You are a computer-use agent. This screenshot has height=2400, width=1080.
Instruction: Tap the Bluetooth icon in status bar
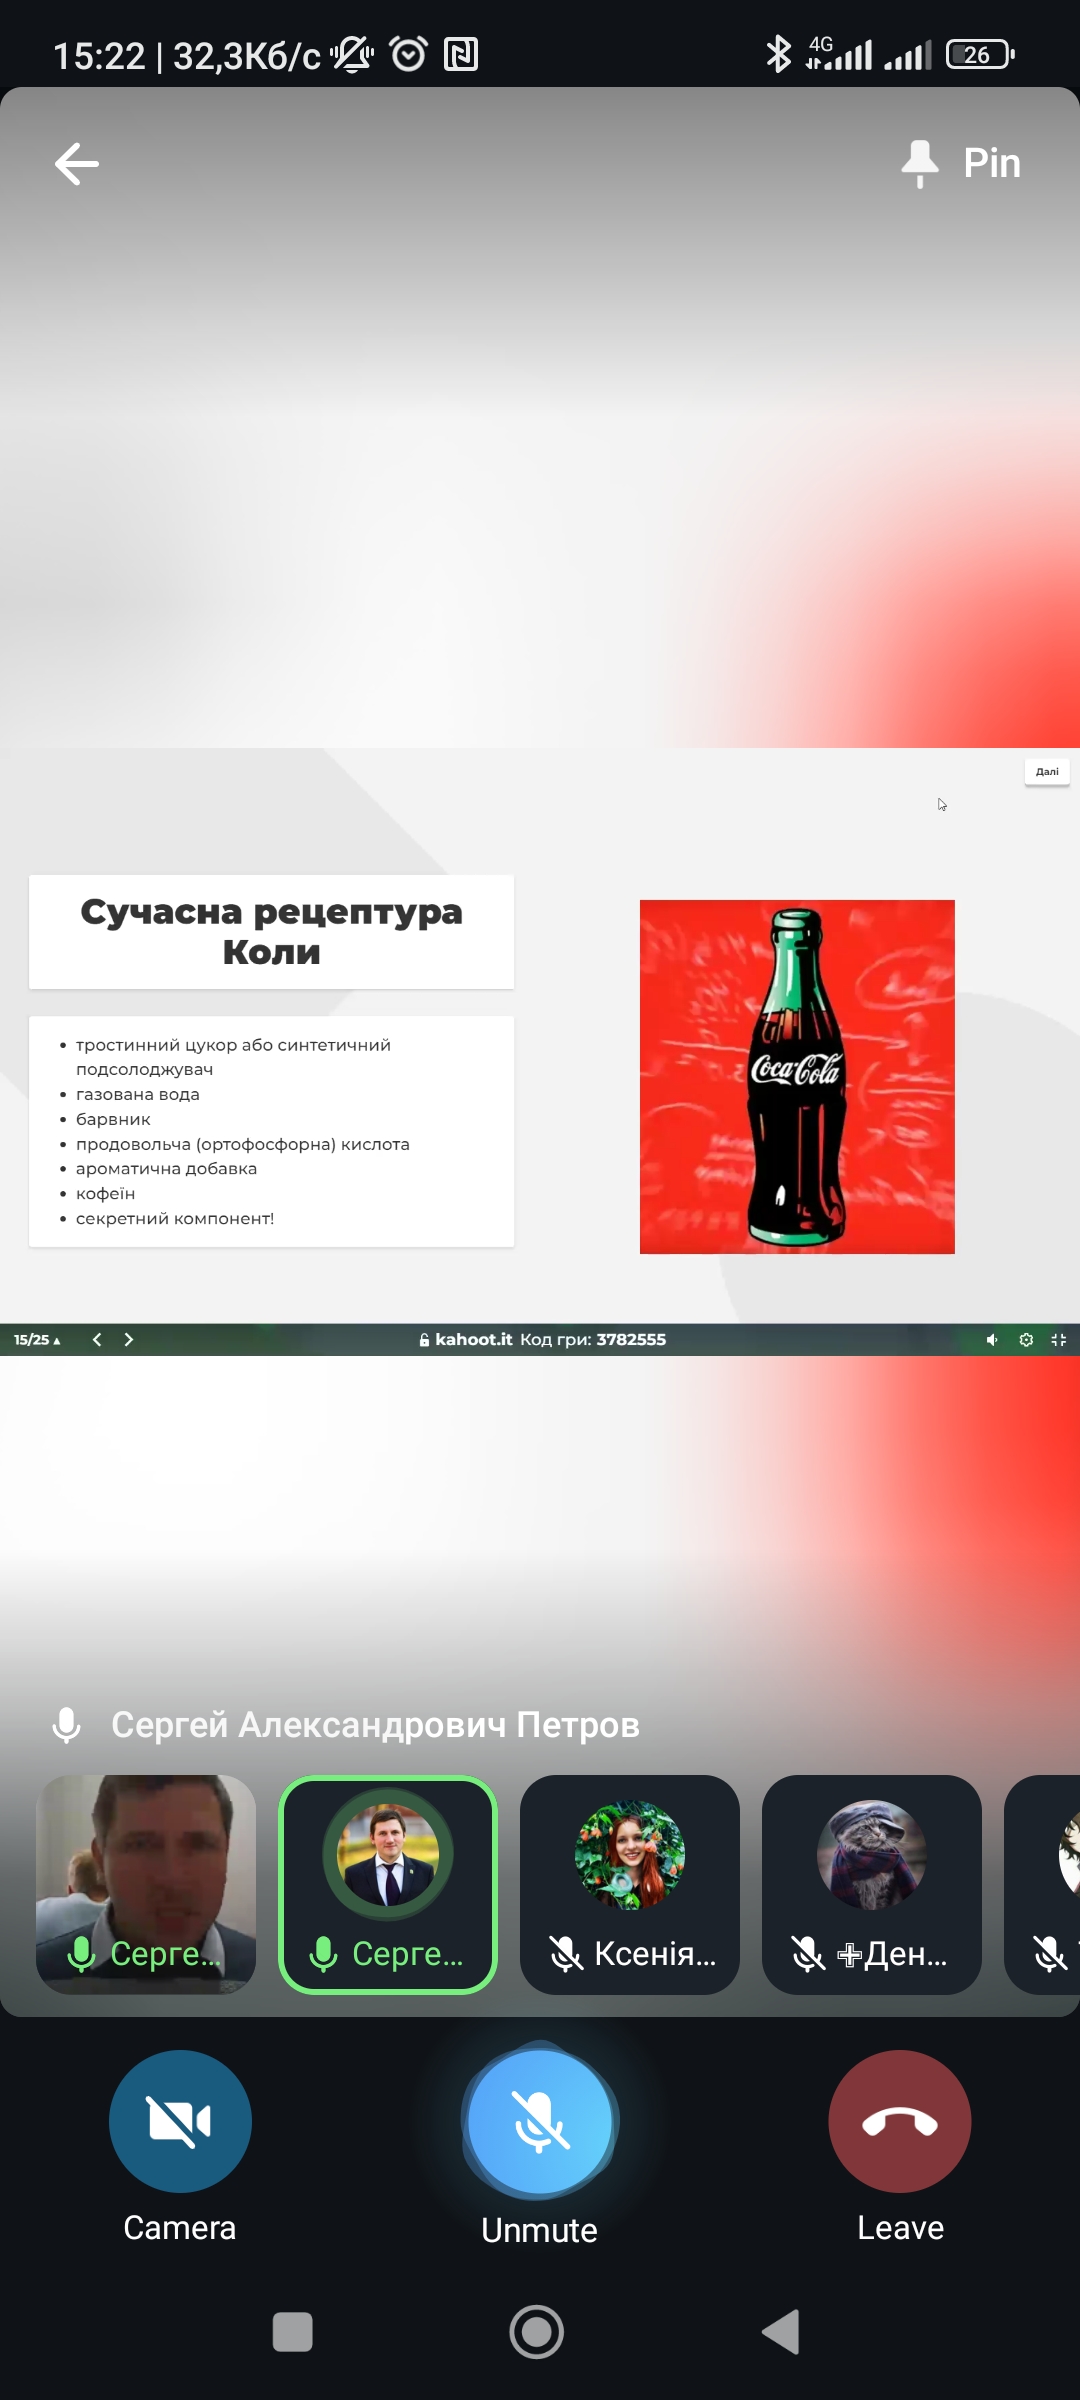777,54
